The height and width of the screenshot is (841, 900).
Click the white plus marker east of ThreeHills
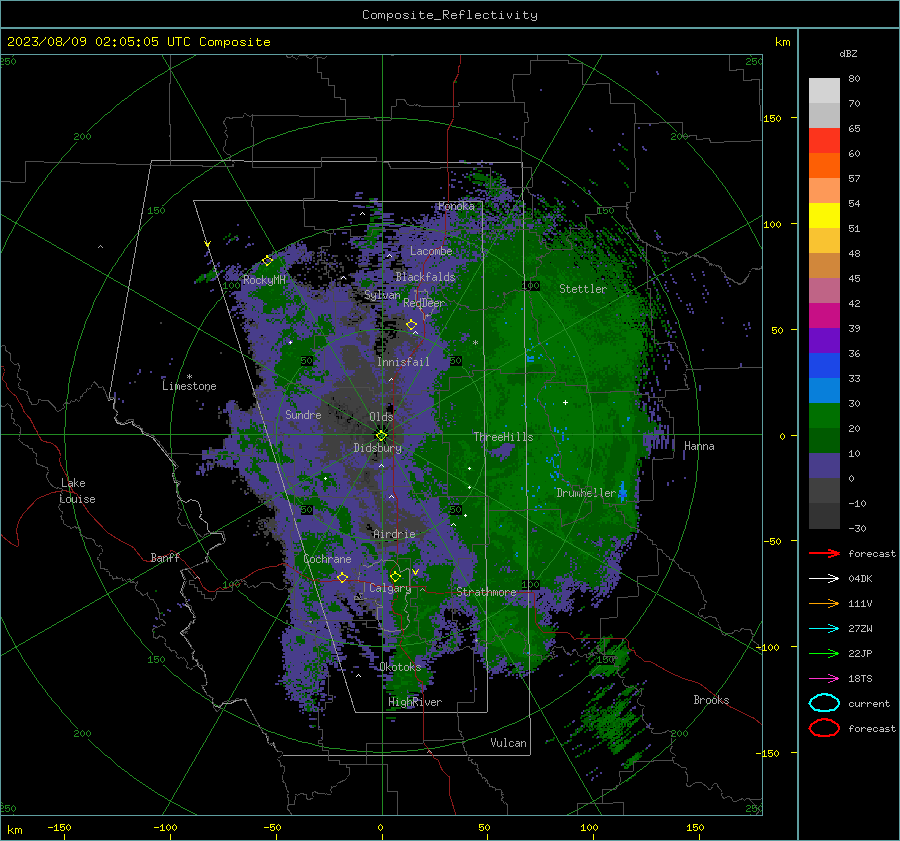click(565, 402)
